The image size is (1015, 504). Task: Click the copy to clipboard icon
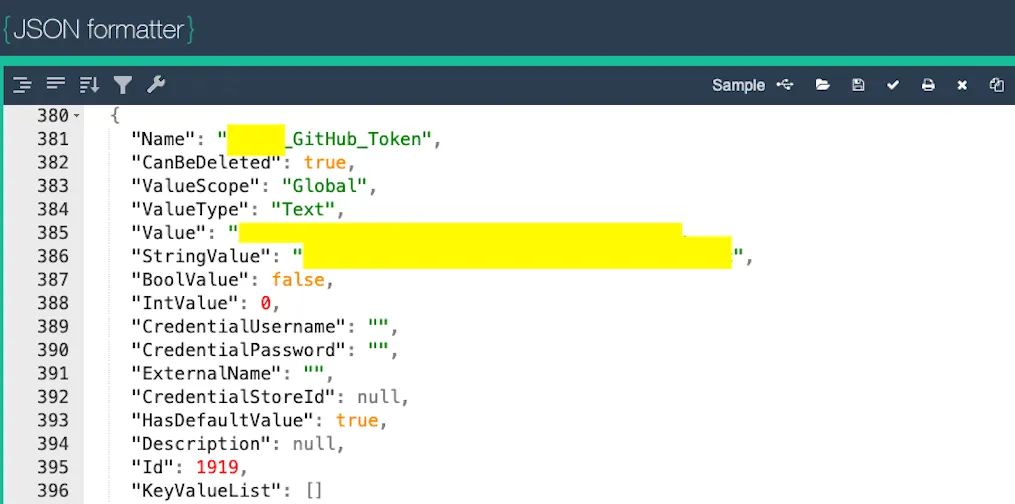click(x=996, y=85)
